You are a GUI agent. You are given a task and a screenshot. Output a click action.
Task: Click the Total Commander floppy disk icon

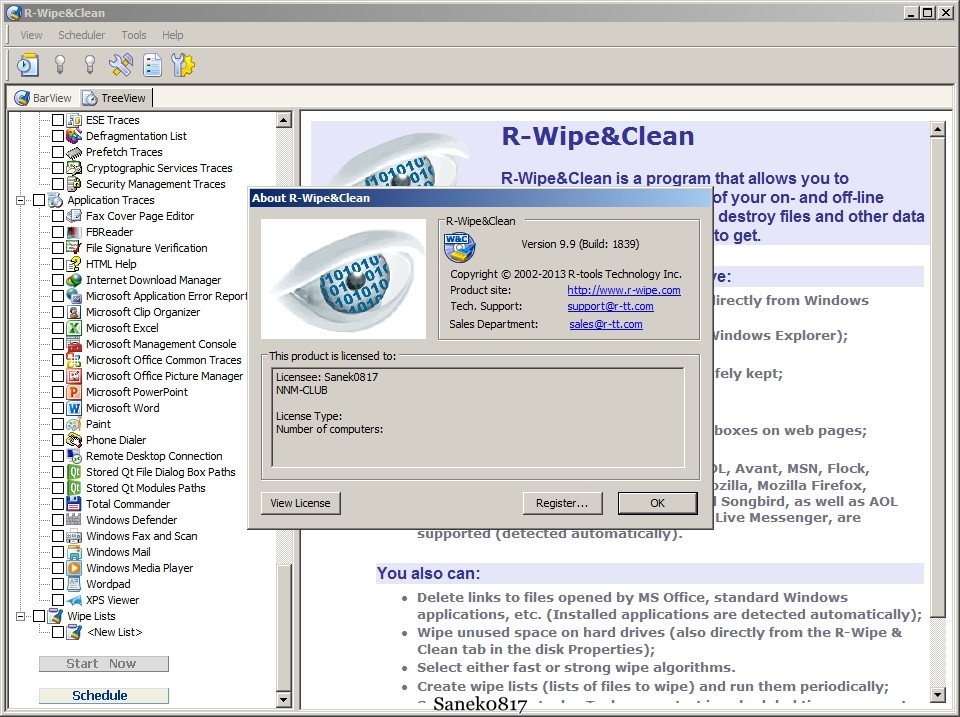74,504
